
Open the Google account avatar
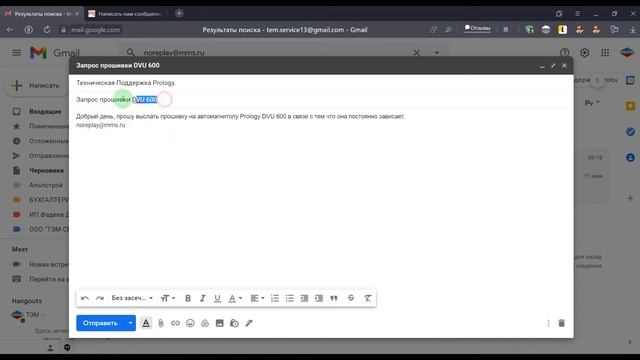click(627, 53)
